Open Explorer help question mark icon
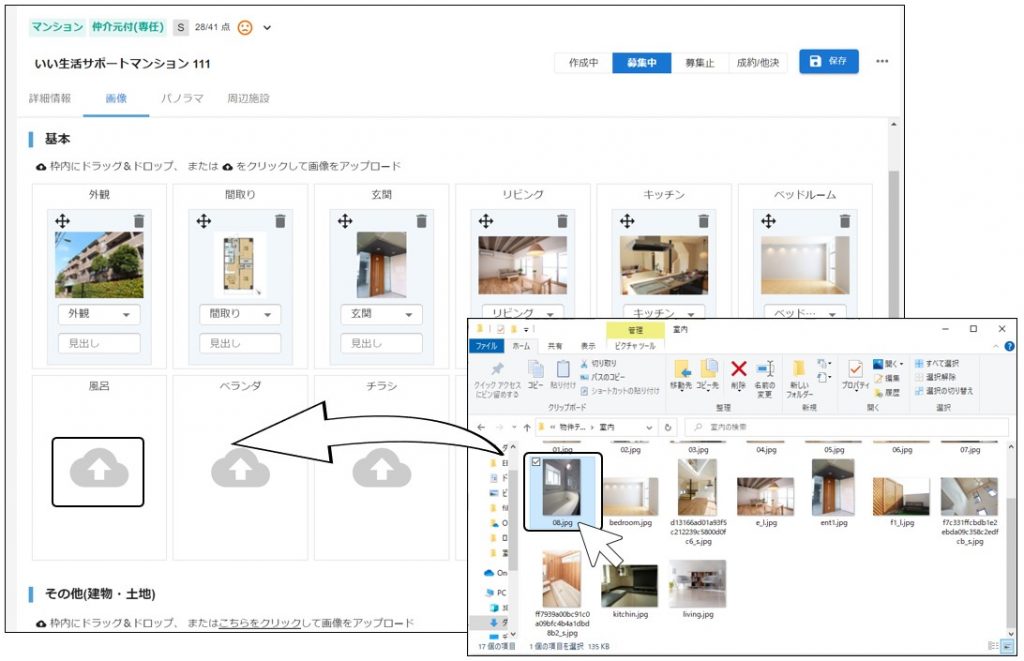 coord(1009,346)
